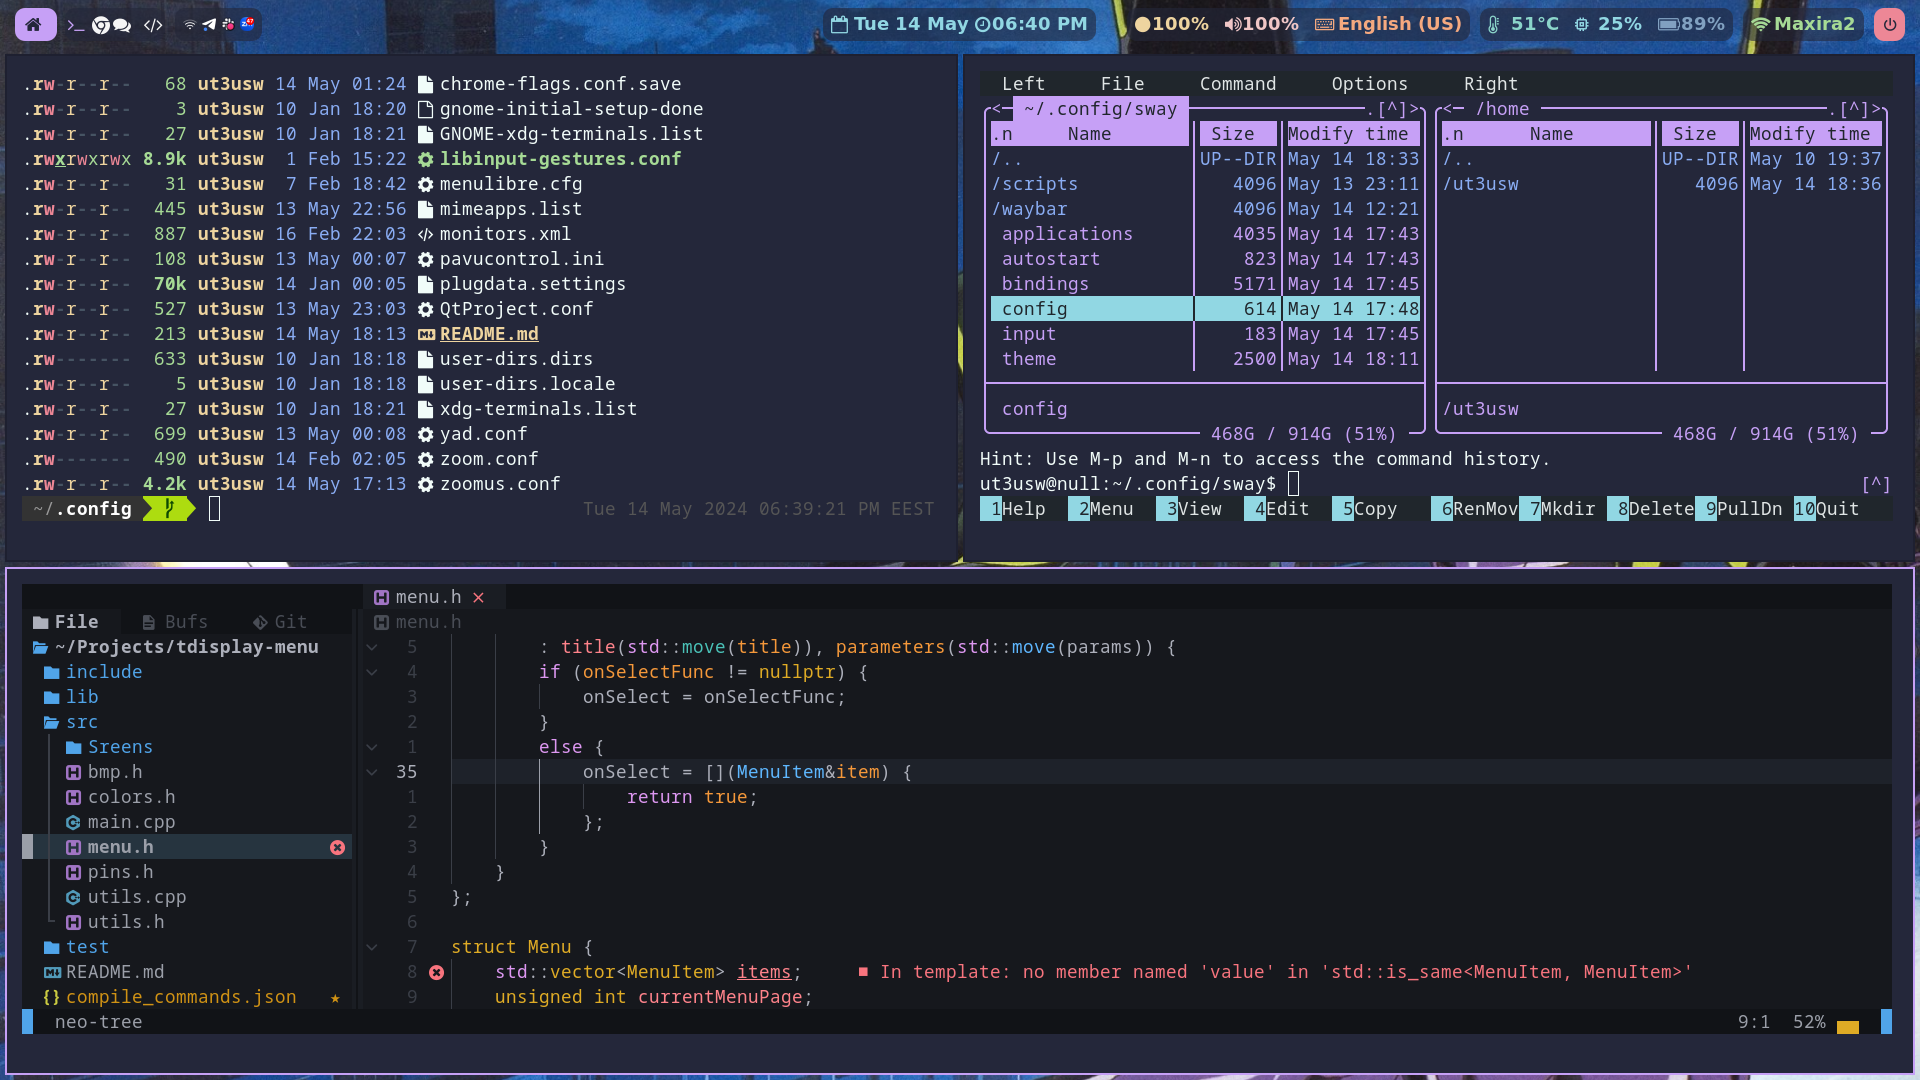Click the Options menu in mc
The image size is (1920, 1080).
point(1367,83)
